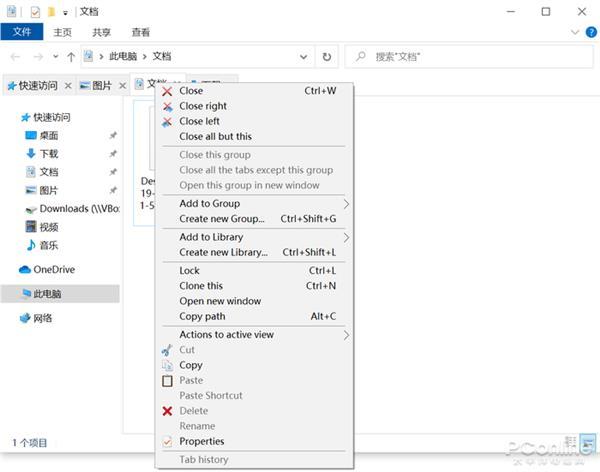Click Copy in the context menu
Screen dimensions: 600x472
coord(254,365)
